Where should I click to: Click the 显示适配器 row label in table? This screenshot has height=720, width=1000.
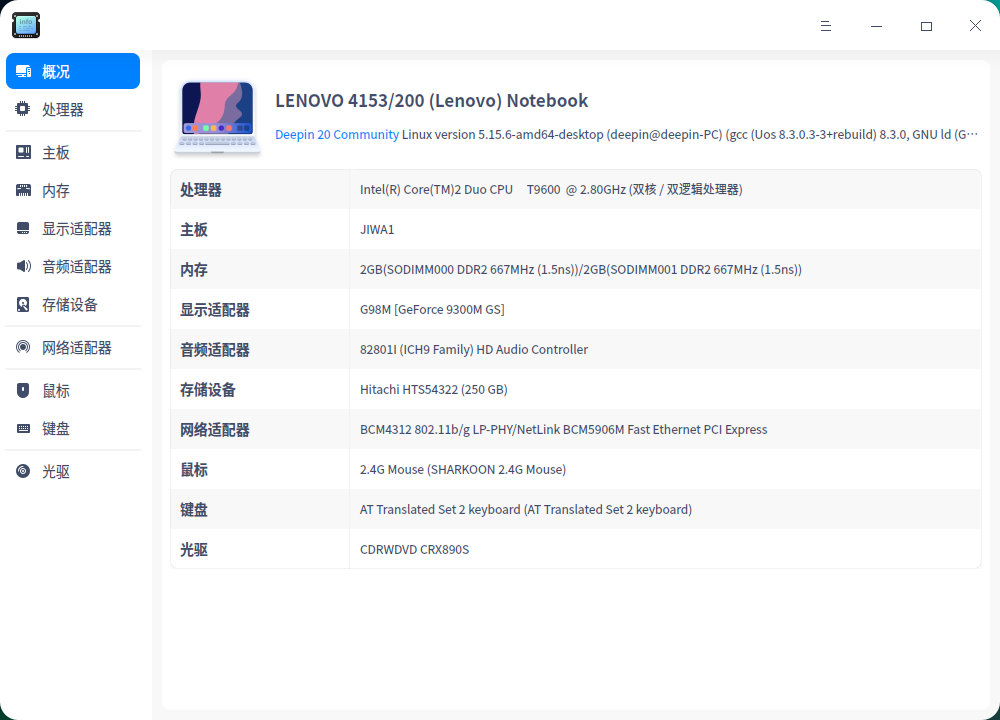(215, 310)
